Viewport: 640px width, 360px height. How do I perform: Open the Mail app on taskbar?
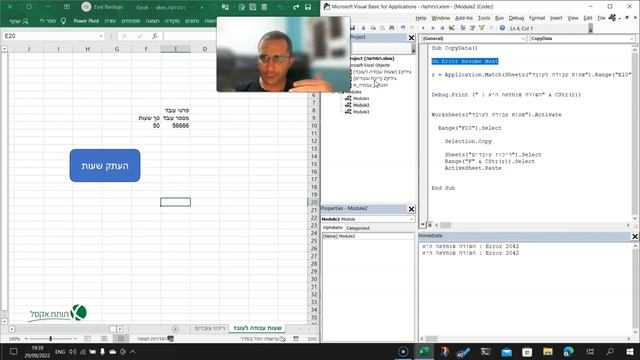pyautogui.click(x=507, y=352)
